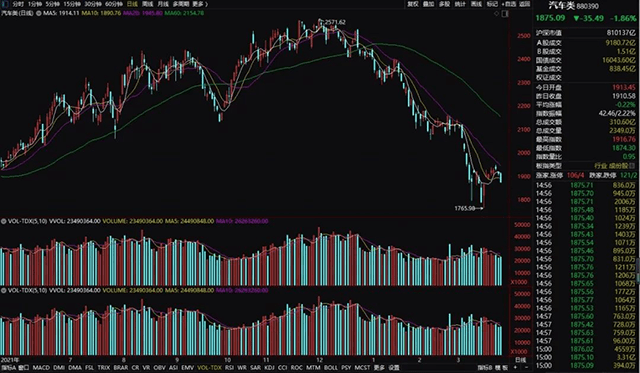Toggle the 复权 price adjustment option
The height and width of the screenshot is (373, 640).
[413, 4]
